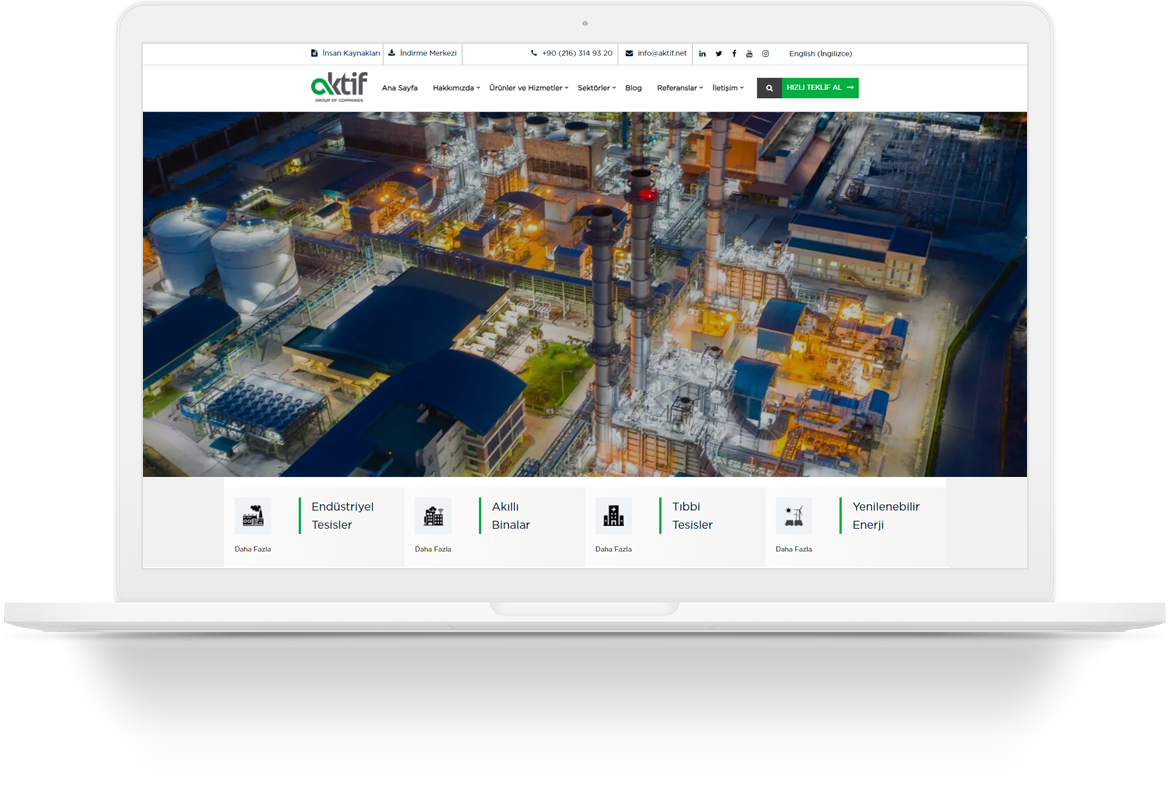Go to Ana Sayfa menu item
Screen dimensions: 1170x802
pyautogui.click(x=400, y=88)
